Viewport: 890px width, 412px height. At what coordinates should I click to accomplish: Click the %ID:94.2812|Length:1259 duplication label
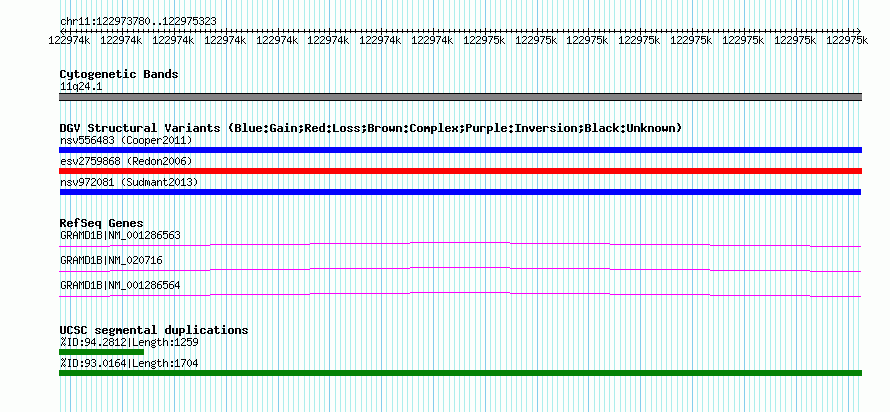[129, 342]
